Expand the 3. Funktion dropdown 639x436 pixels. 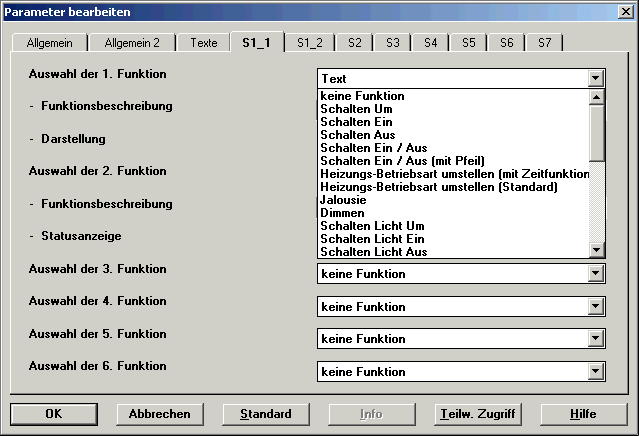point(596,274)
